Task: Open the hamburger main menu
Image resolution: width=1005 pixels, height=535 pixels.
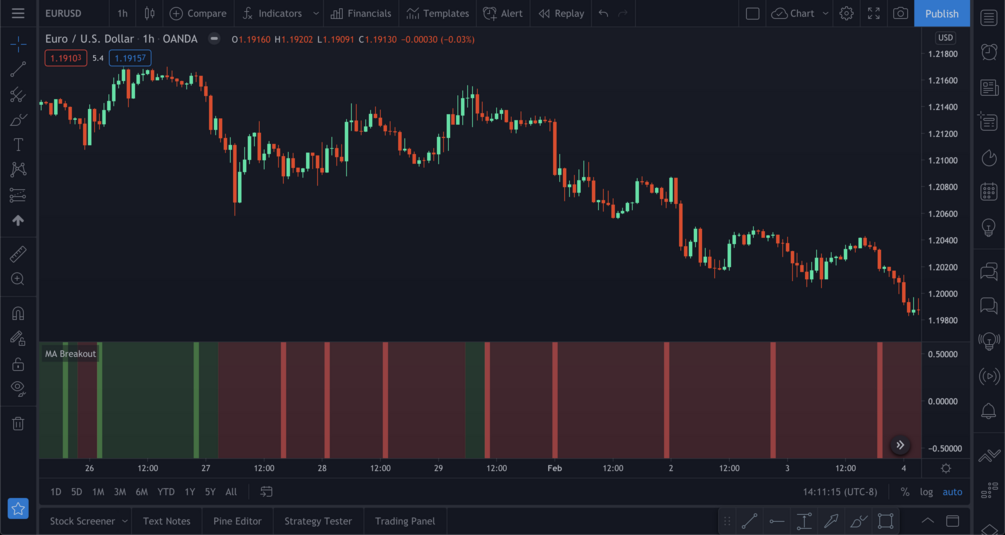Action: [x=18, y=13]
